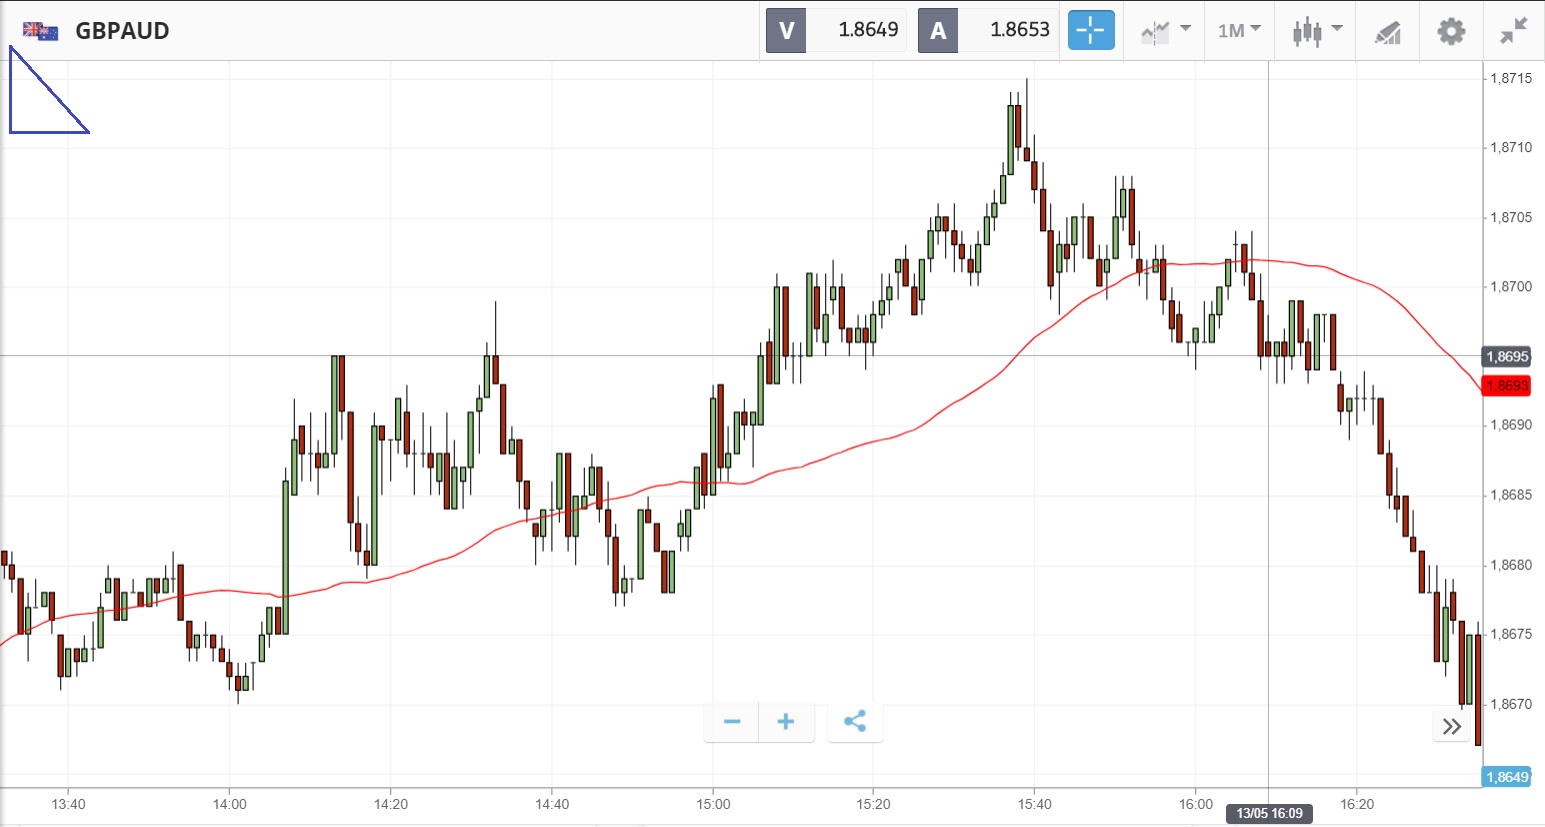
Task: Click the 1,8705 price axis label
Action: (1511, 217)
